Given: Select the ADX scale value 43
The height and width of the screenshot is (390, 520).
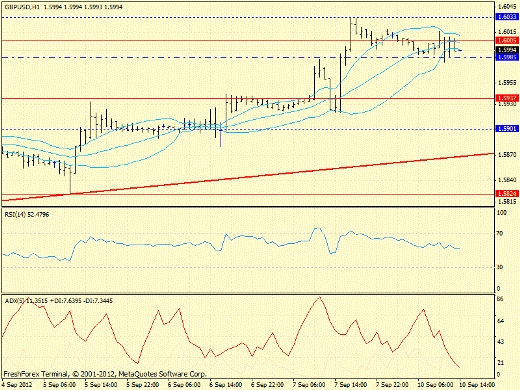Looking at the screenshot, I should (x=500, y=342).
